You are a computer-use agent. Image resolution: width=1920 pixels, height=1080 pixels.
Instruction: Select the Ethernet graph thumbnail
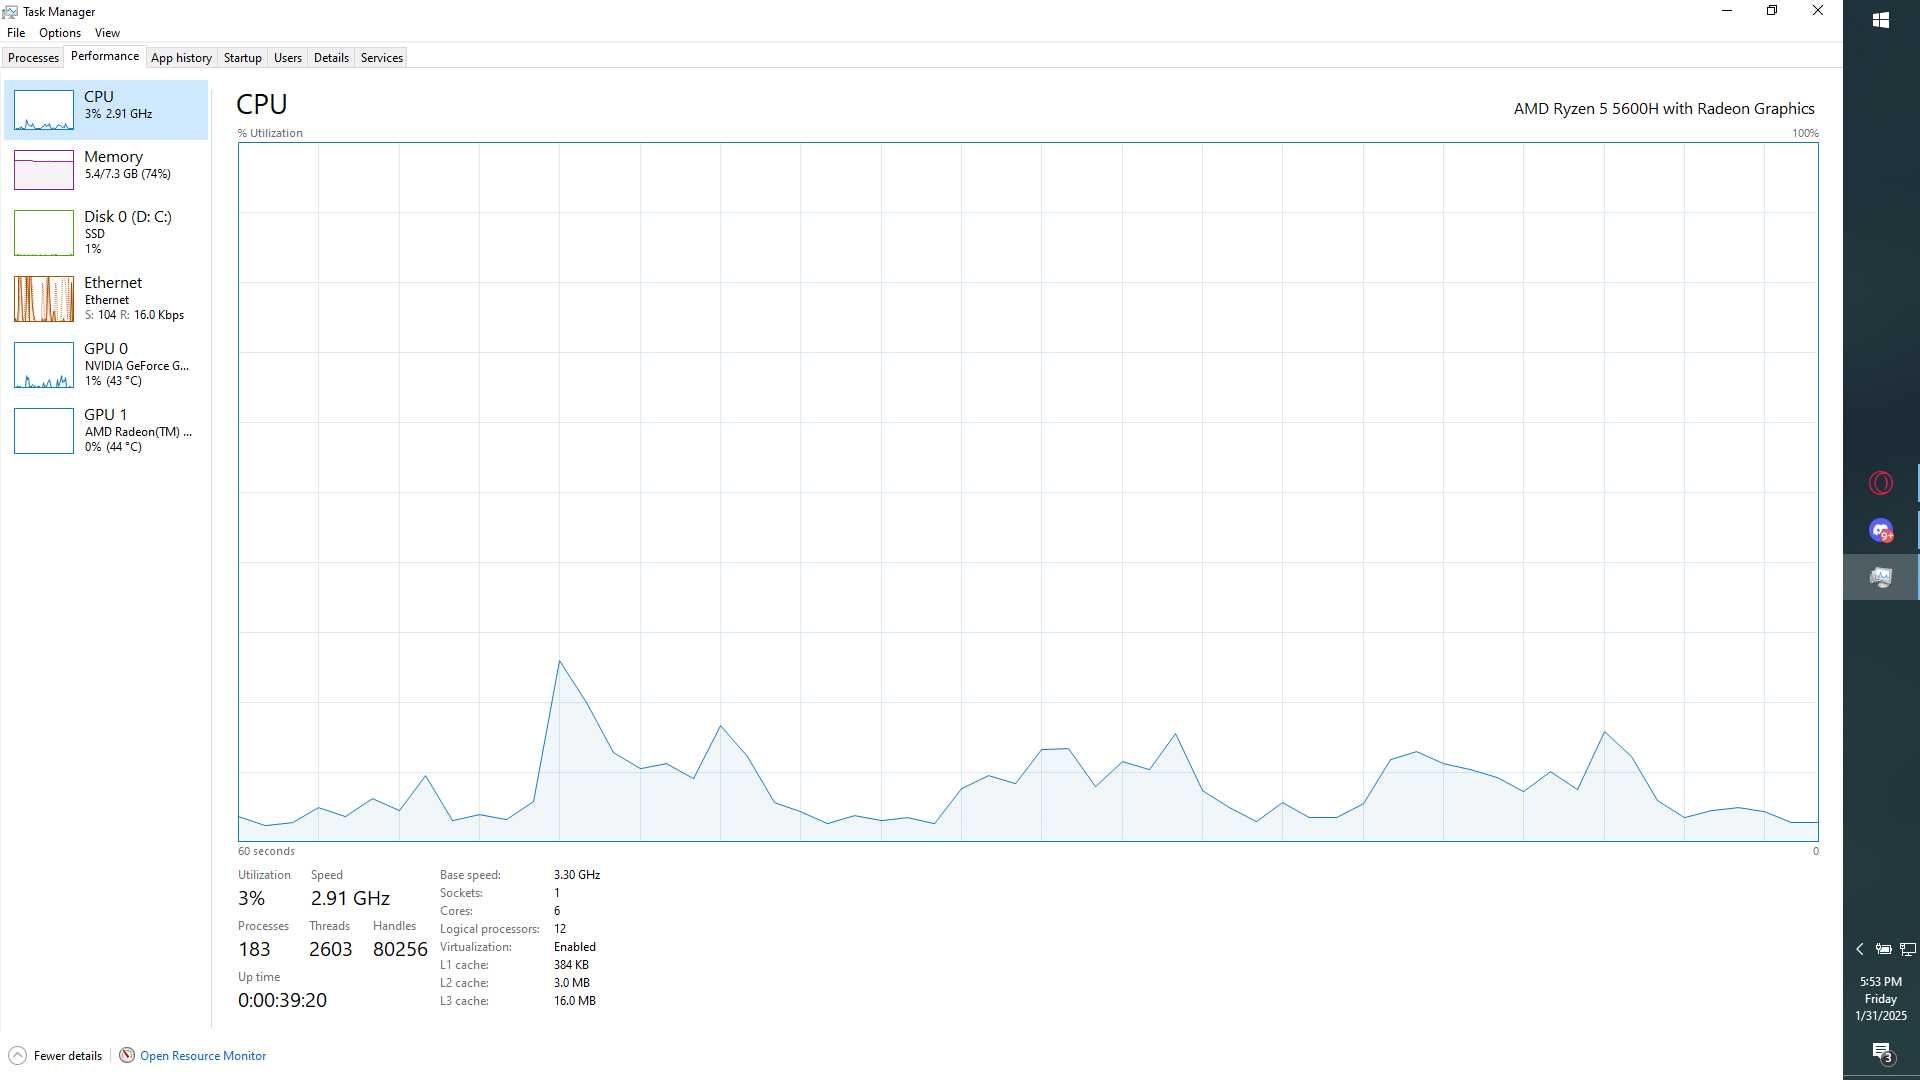pyautogui.click(x=44, y=299)
